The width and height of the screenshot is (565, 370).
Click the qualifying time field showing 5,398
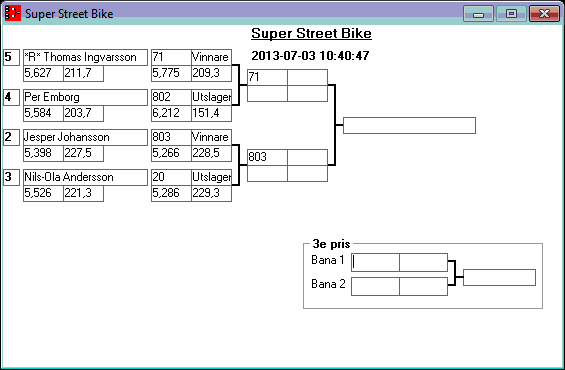pyautogui.click(x=43, y=153)
